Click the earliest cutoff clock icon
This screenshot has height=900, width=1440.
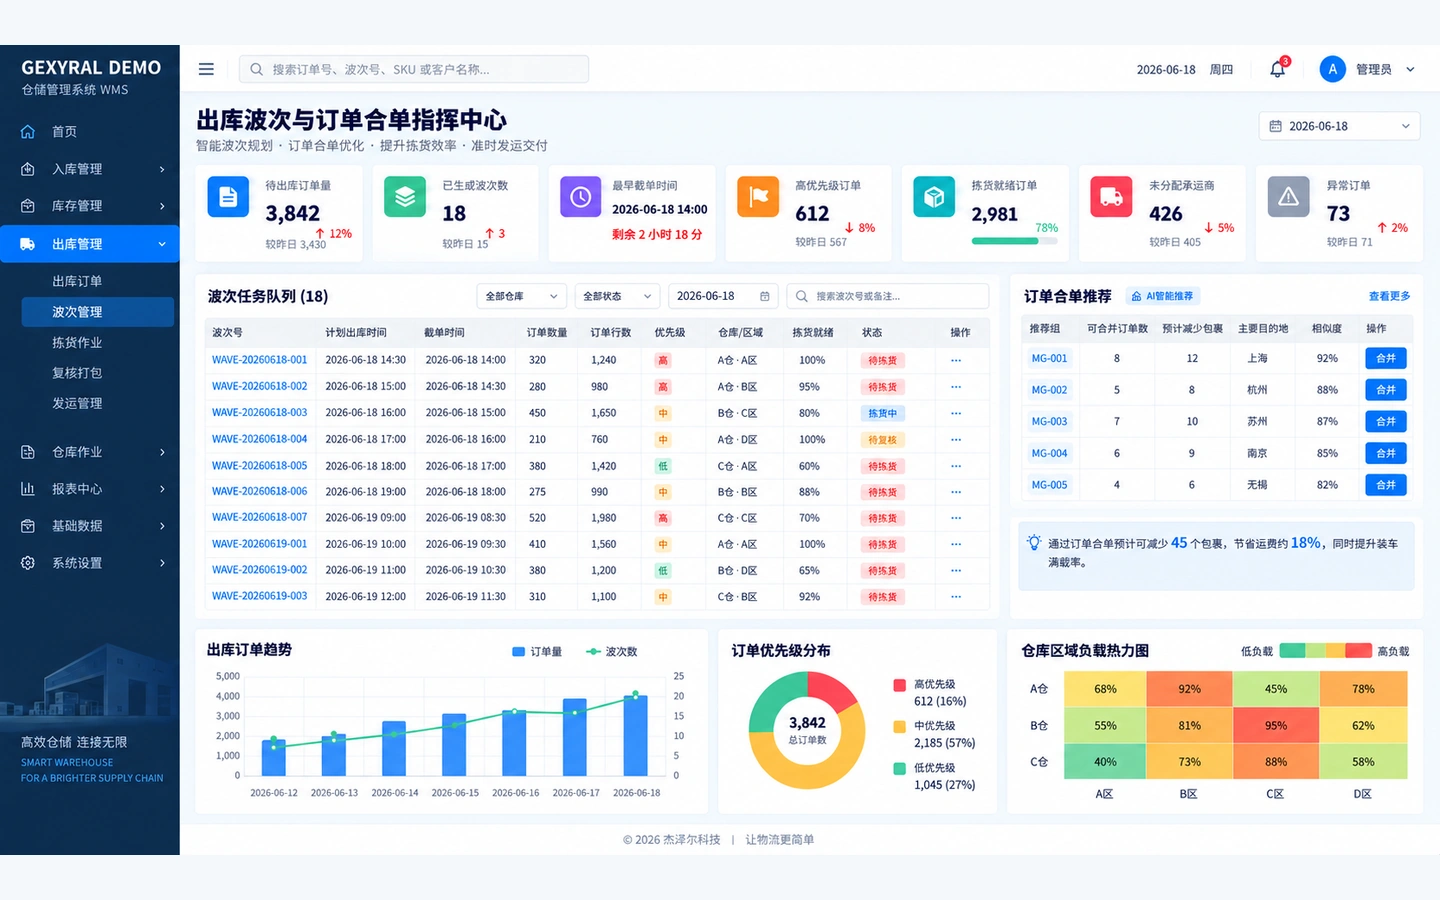coord(580,197)
